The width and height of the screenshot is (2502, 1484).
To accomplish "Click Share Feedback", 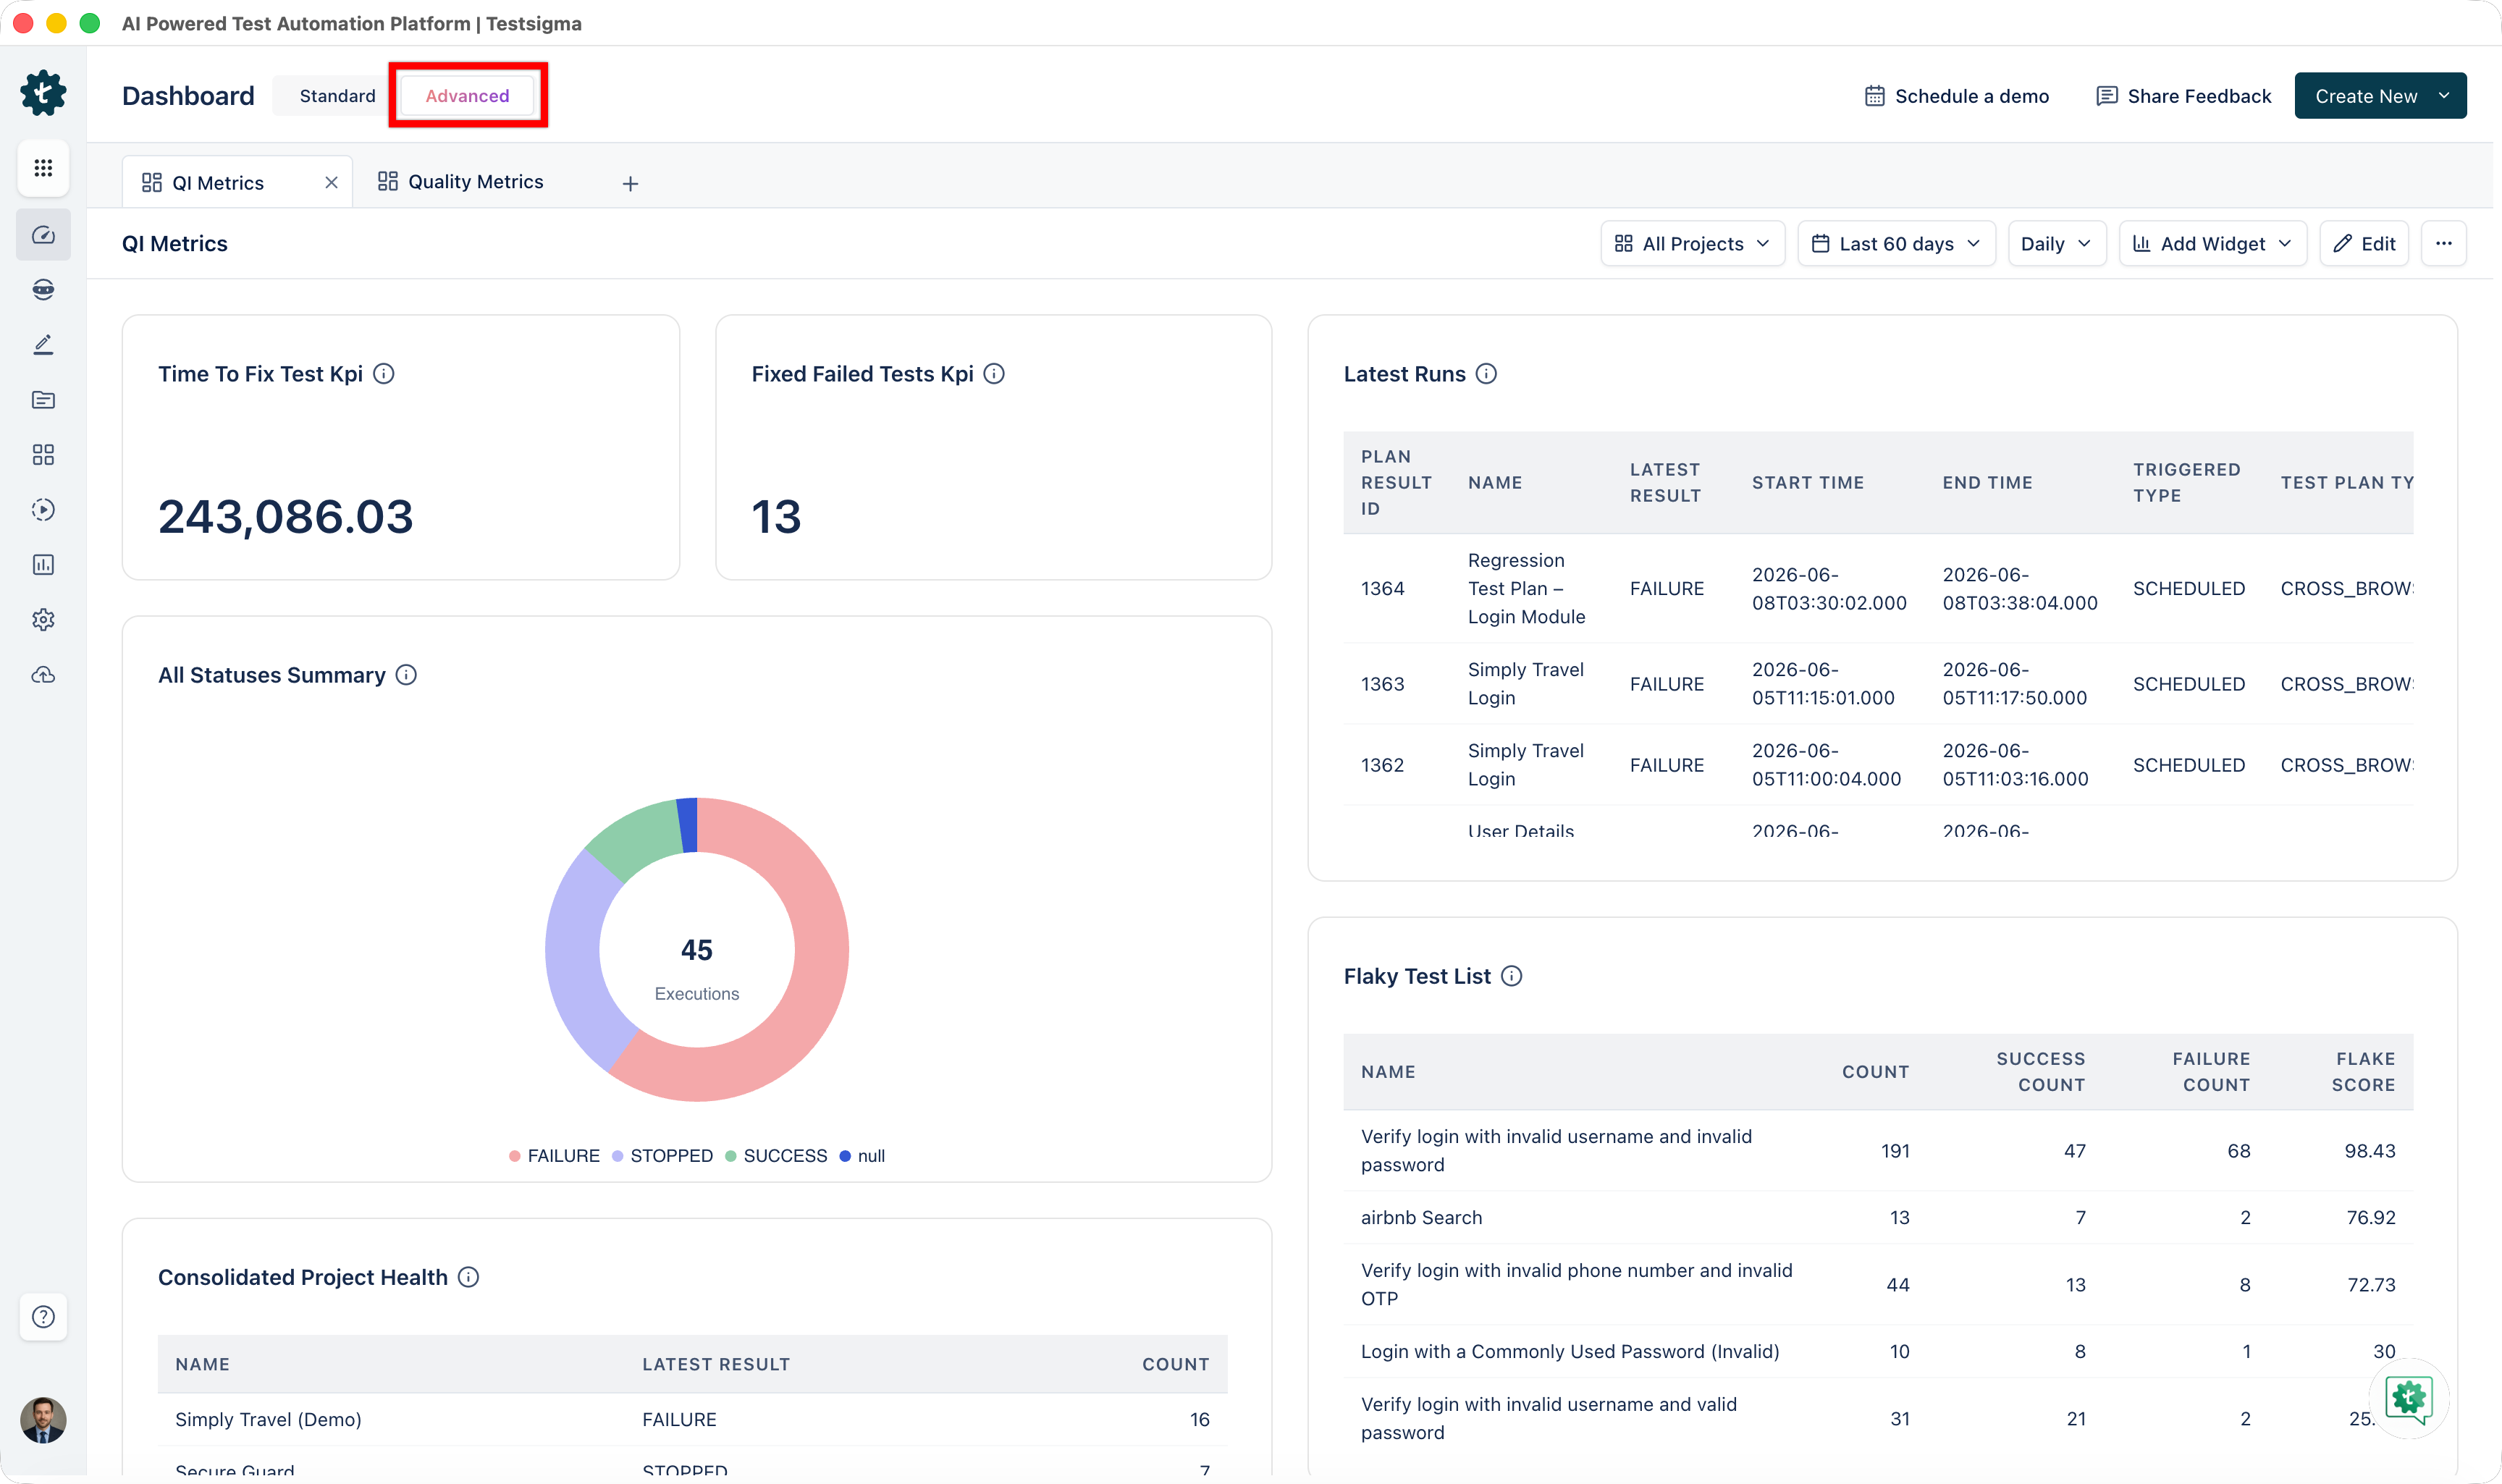I will (x=2183, y=96).
